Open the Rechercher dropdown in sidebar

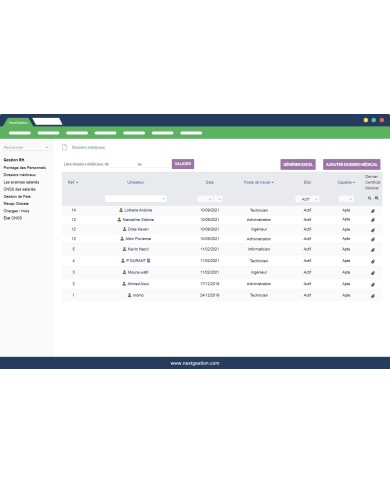(x=26, y=147)
